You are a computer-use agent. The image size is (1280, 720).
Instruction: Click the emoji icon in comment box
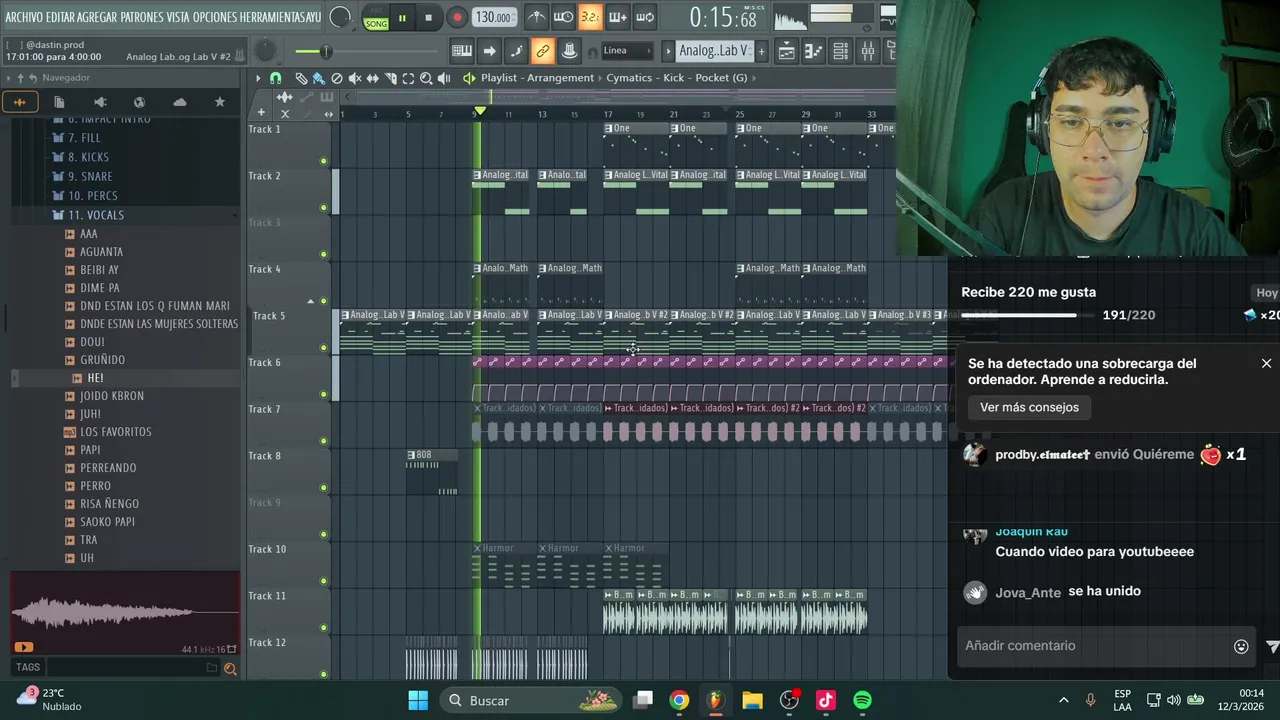pos(1241,646)
